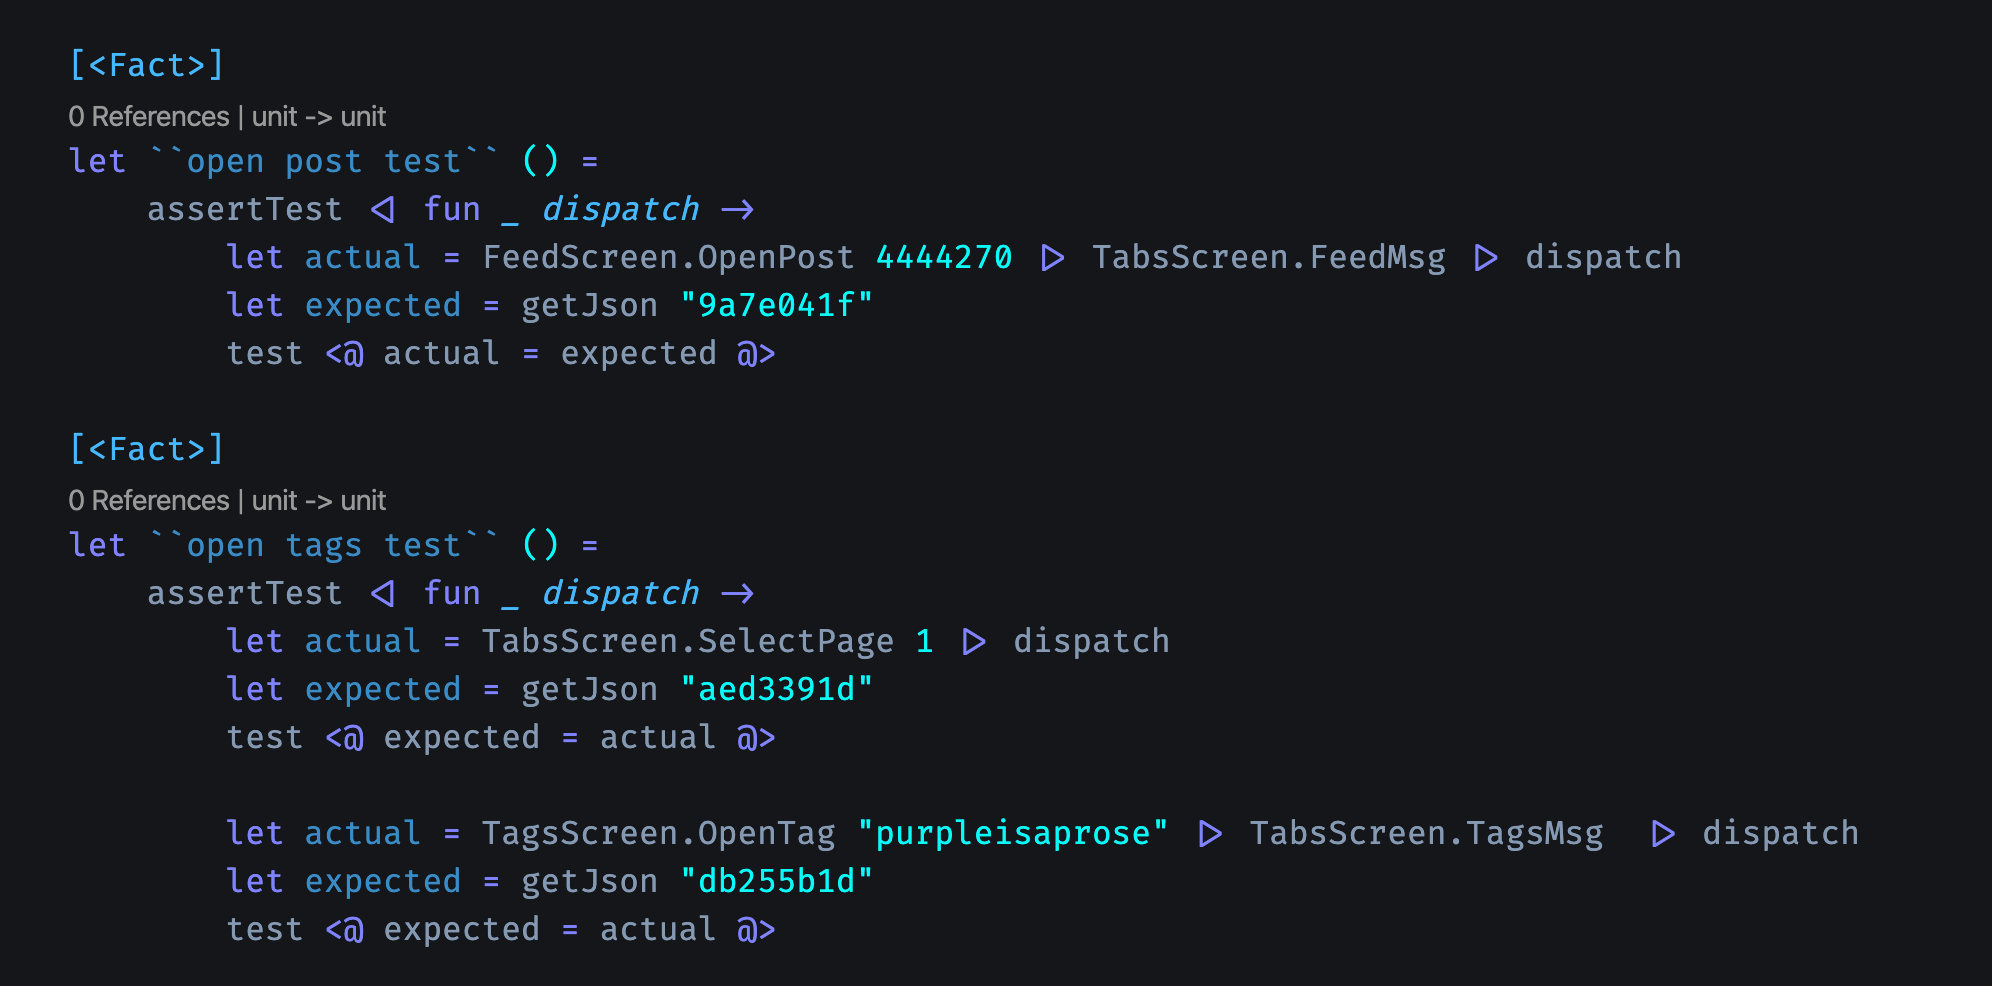Click the pipe-right triangle after TabsScreen.TagsMsg
This screenshot has height=986, width=1992.
point(1663,834)
